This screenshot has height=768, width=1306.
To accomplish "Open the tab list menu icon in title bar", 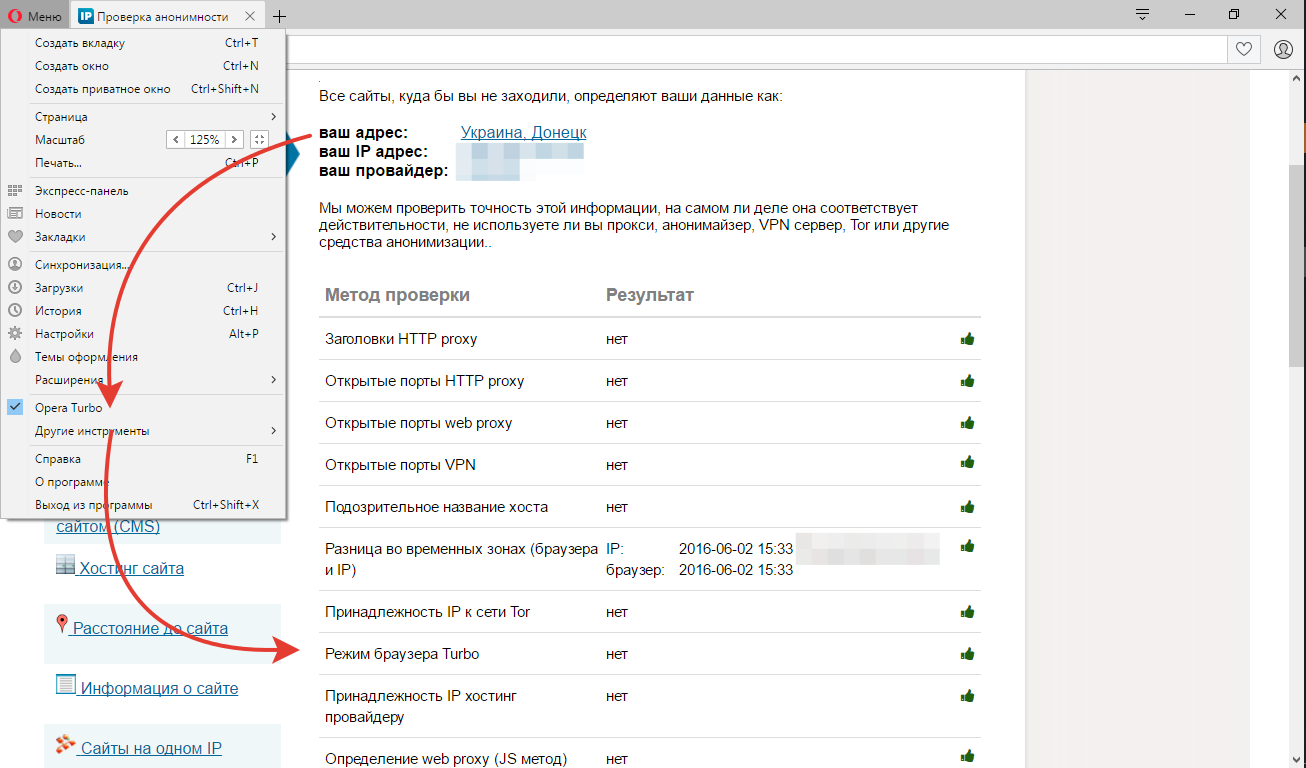I will click(x=1143, y=15).
